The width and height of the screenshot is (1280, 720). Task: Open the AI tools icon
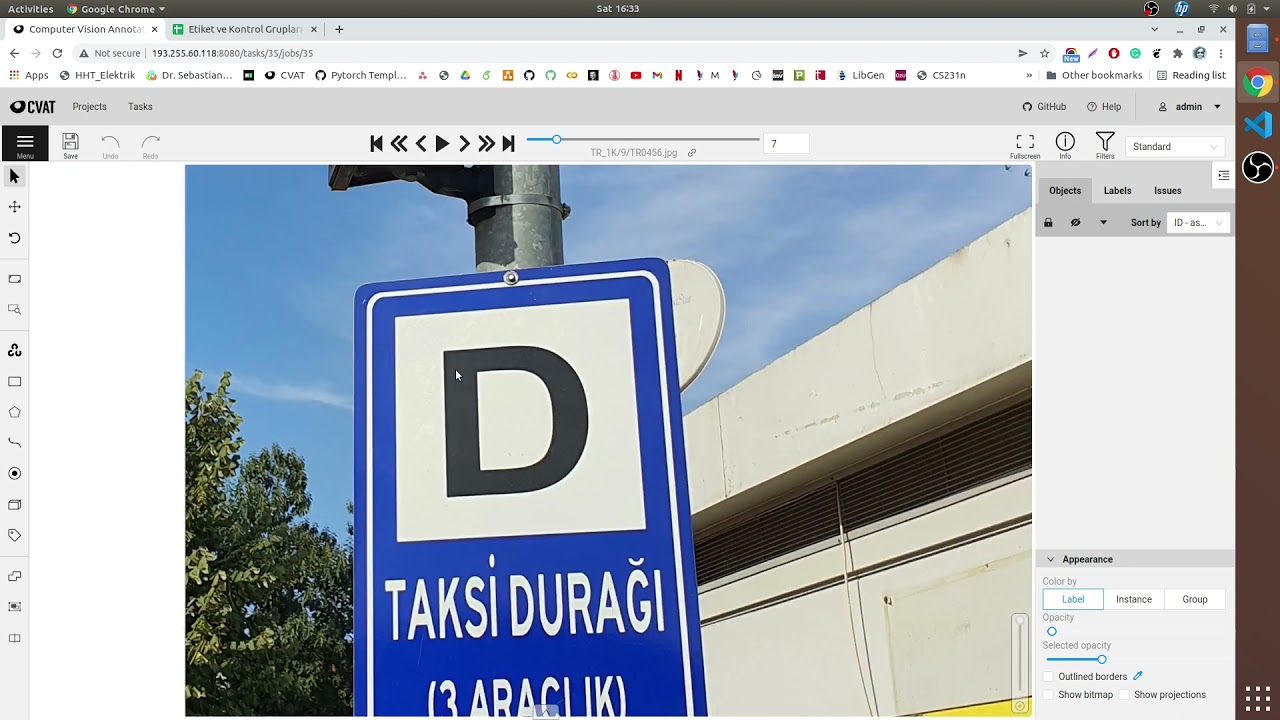point(14,350)
